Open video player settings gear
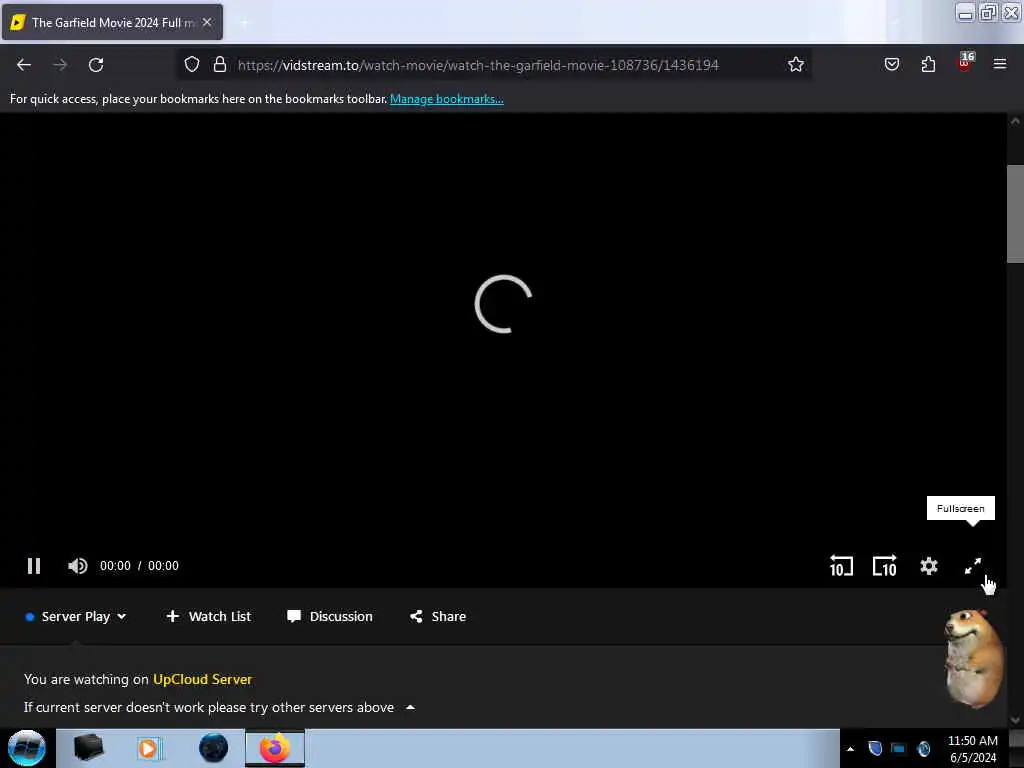The height and width of the screenshot is (768, 1024). (929, 566)
